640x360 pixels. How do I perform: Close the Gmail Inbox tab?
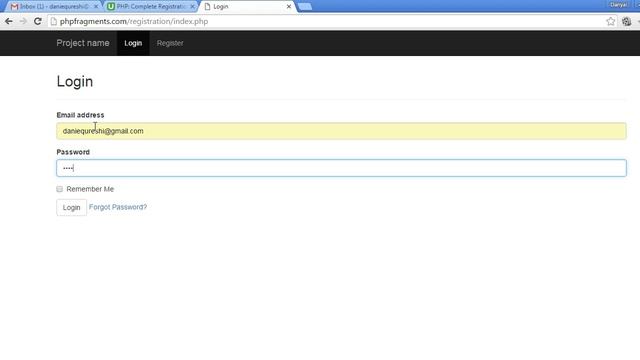(96, 7)
